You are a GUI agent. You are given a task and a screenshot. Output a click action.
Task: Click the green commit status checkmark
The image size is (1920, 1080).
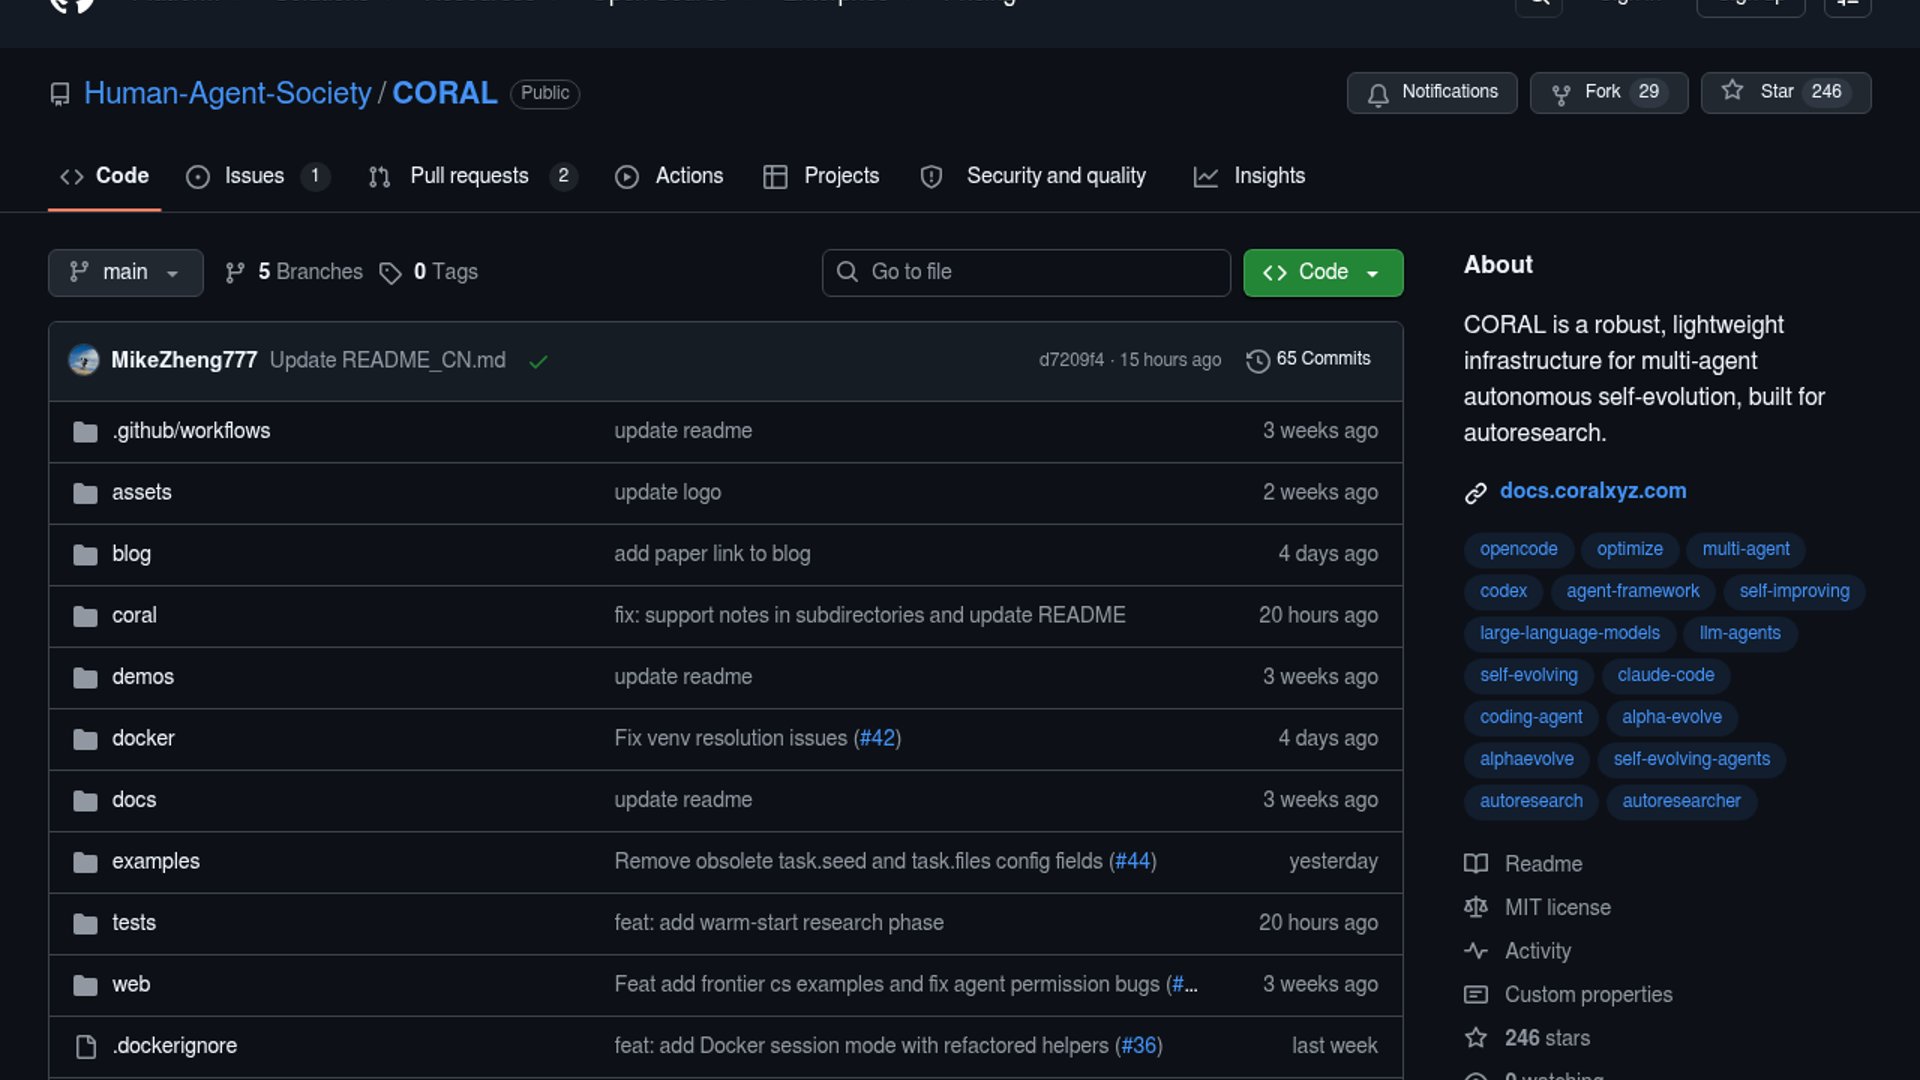538,361
